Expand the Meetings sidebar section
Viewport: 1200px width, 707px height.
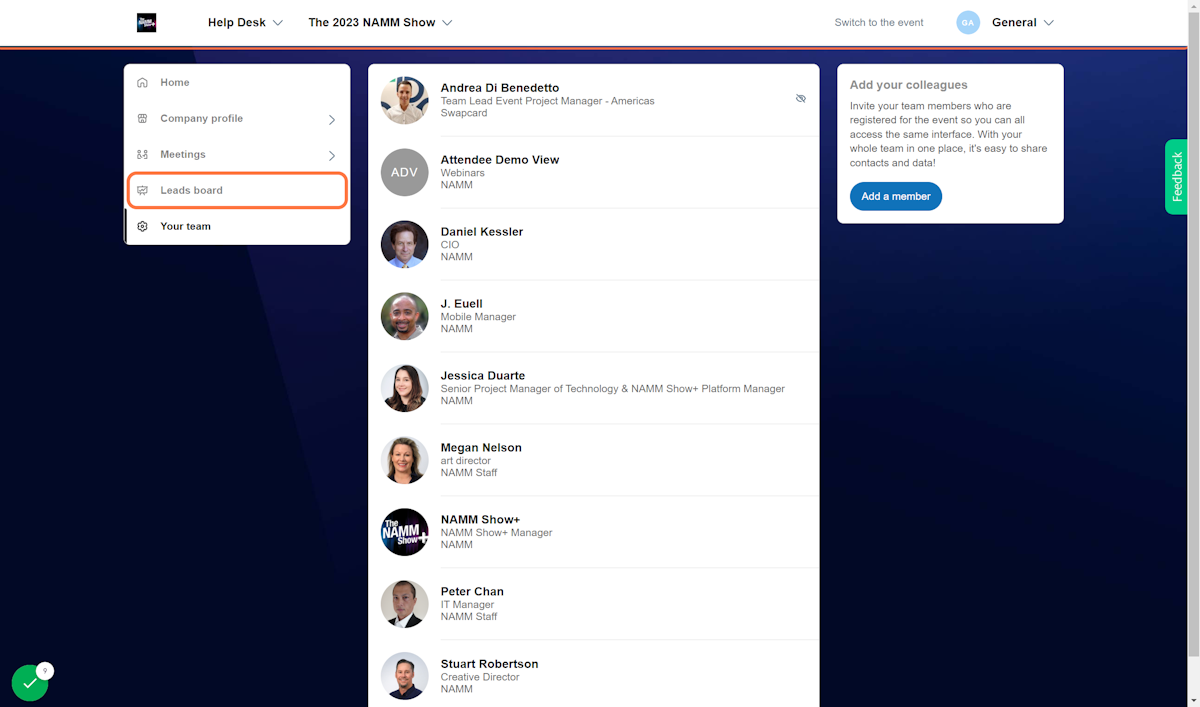(x=331, y=154)
